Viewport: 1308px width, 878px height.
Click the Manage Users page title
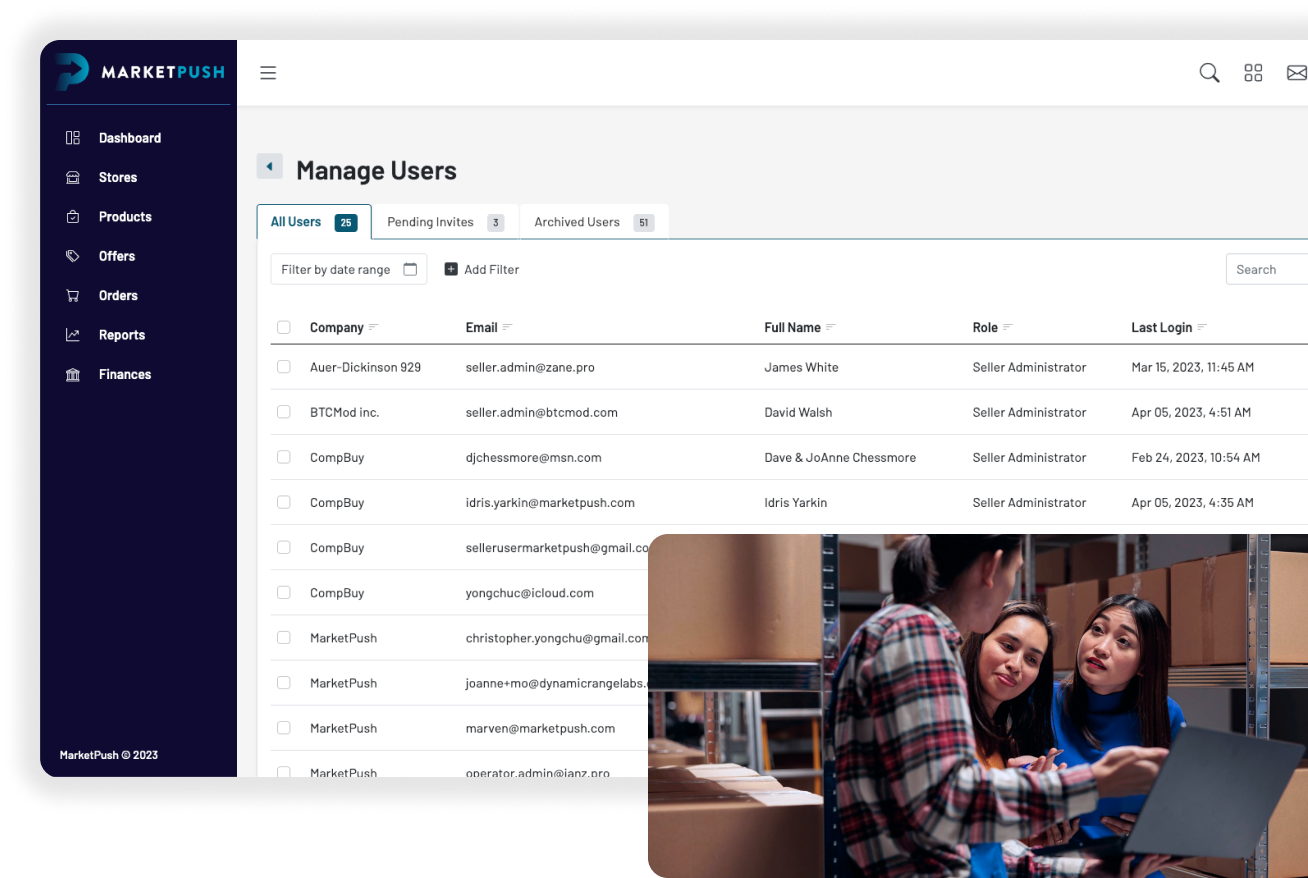click(x=376, y=171)
